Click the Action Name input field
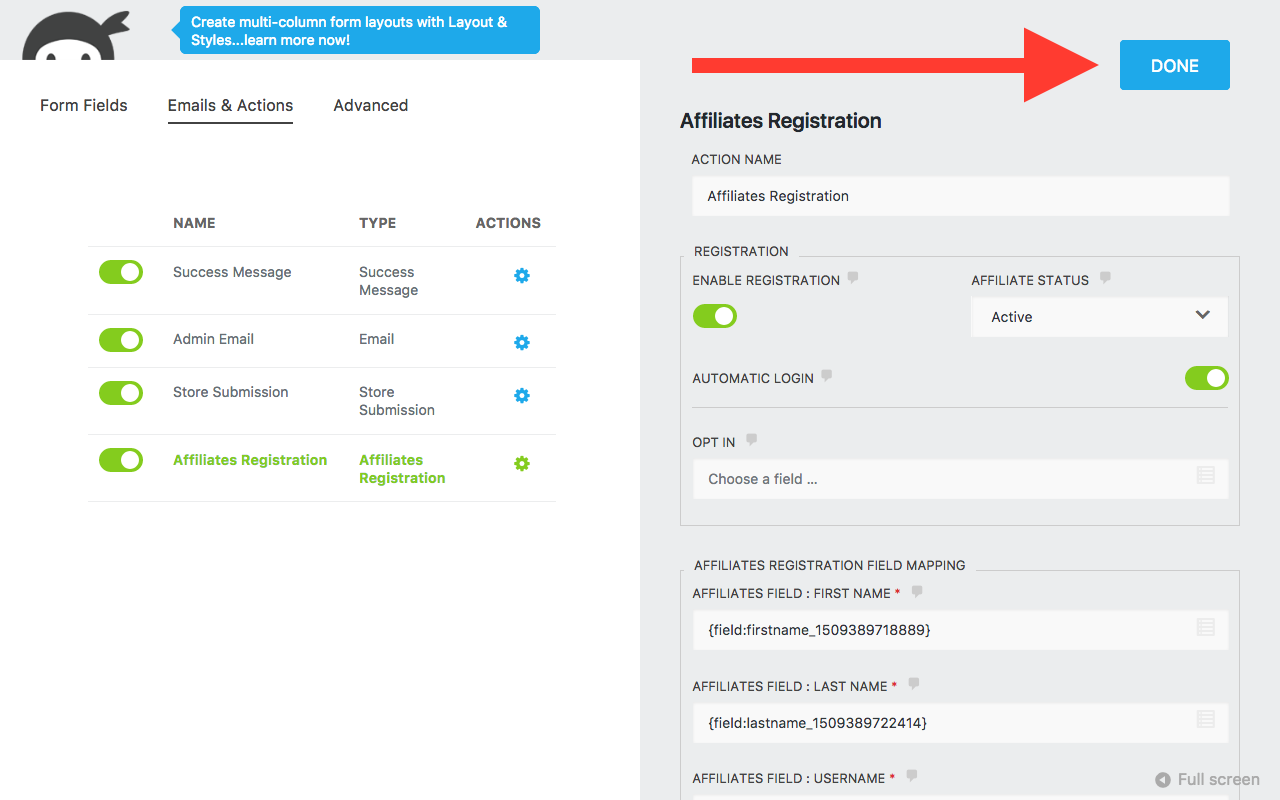The image size is (1280, 800). [961, 196]
